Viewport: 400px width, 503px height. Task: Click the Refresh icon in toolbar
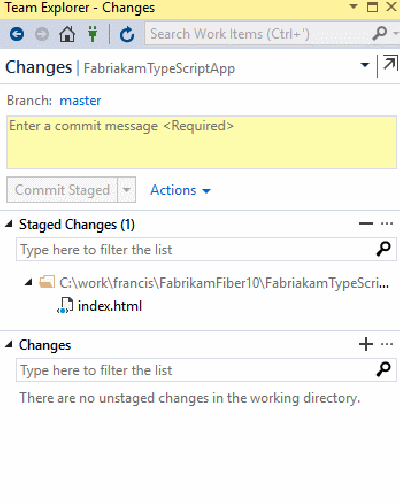tap(127, 34)
